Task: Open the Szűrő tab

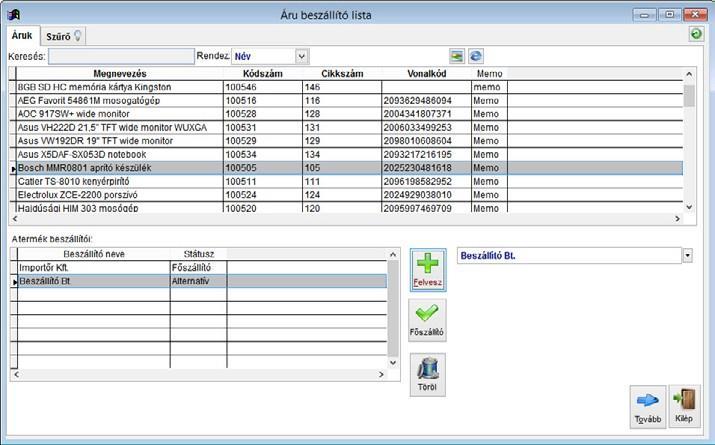Action: point(63,36)
